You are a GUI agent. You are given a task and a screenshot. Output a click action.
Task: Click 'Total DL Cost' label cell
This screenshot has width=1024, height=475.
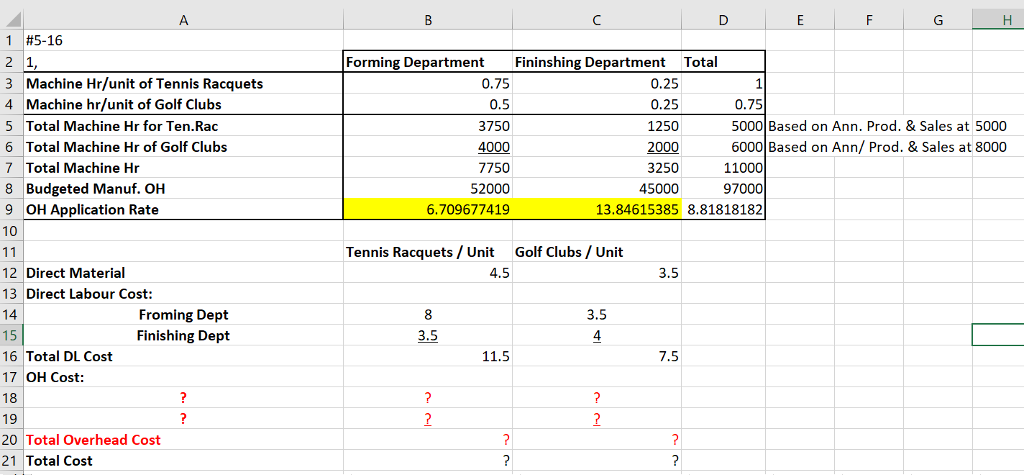click(x=184, y=357)
